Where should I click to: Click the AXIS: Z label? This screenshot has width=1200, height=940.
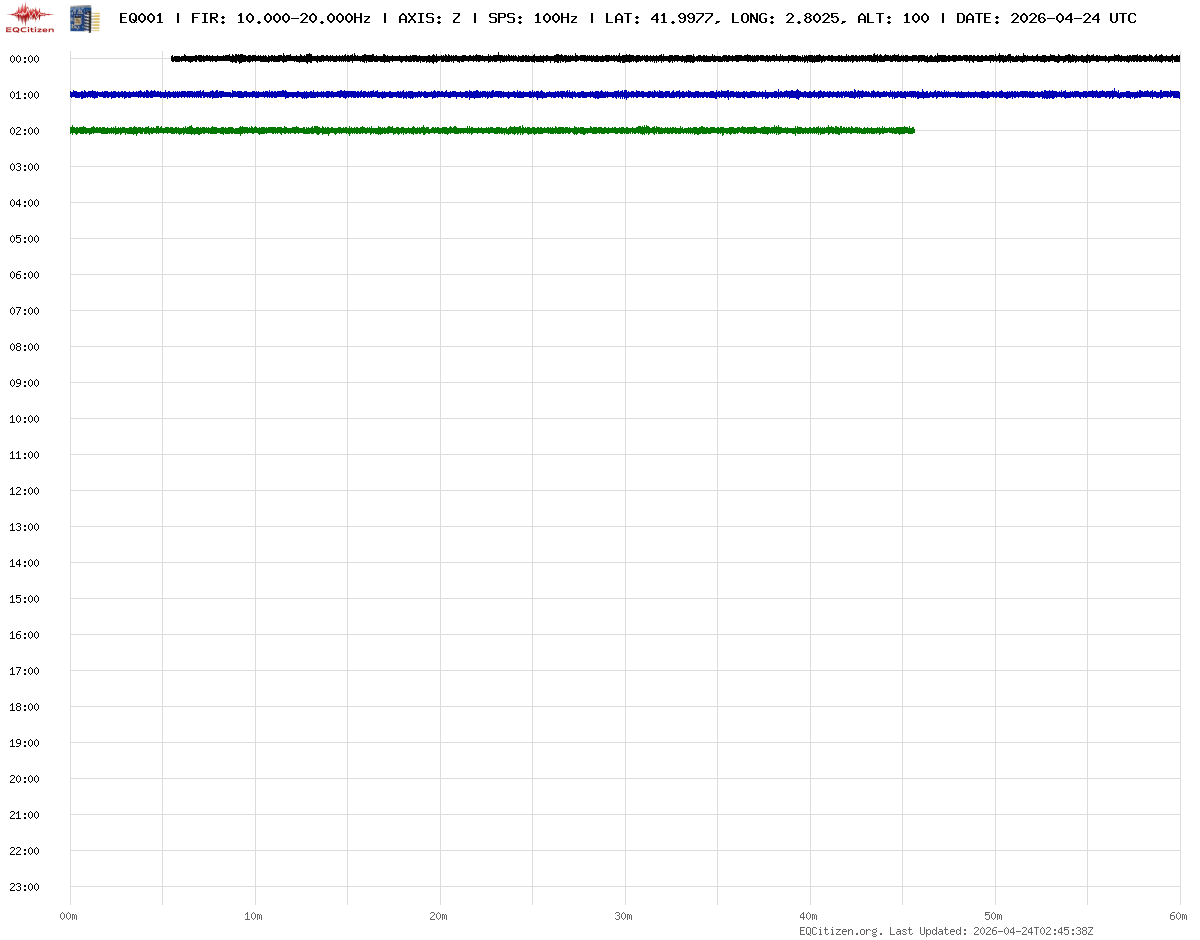pos(429,18)
